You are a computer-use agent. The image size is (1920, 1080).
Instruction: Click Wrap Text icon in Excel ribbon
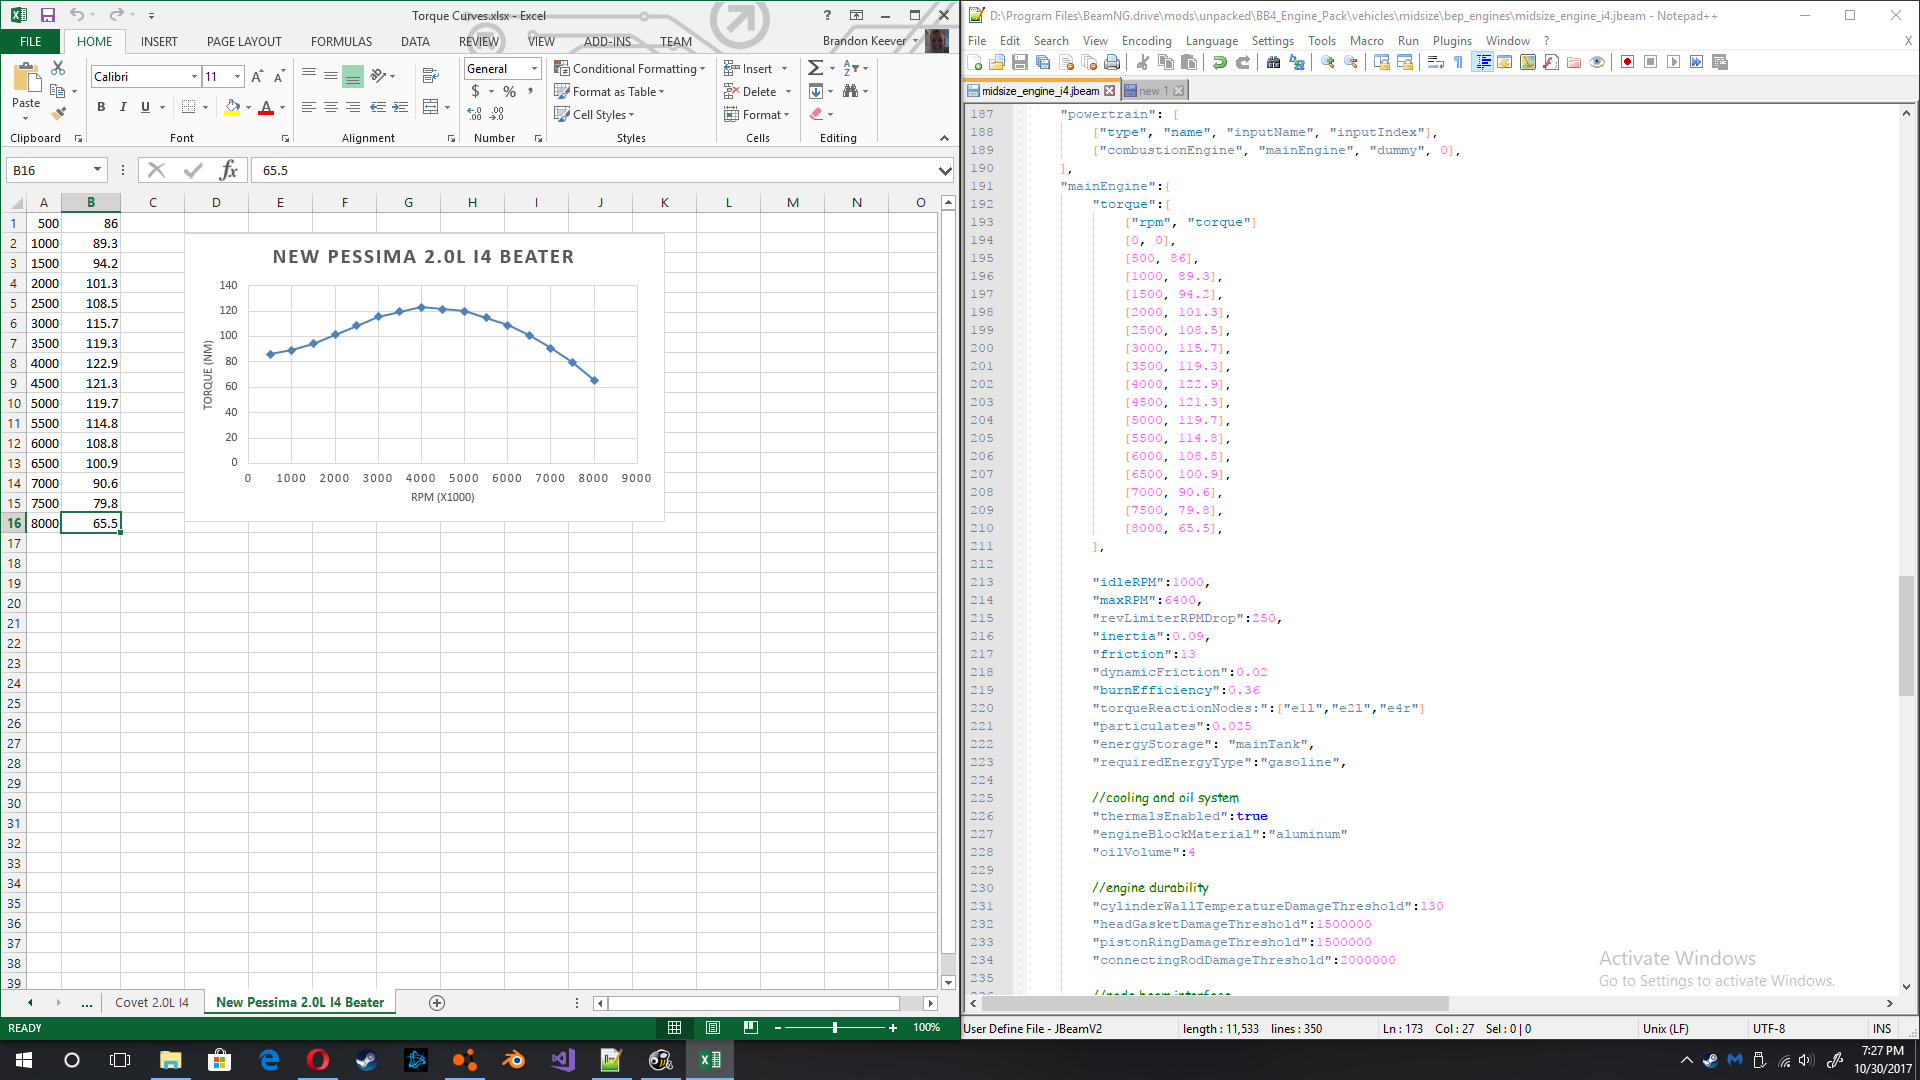pyautogui.click(x=431, y=76)
